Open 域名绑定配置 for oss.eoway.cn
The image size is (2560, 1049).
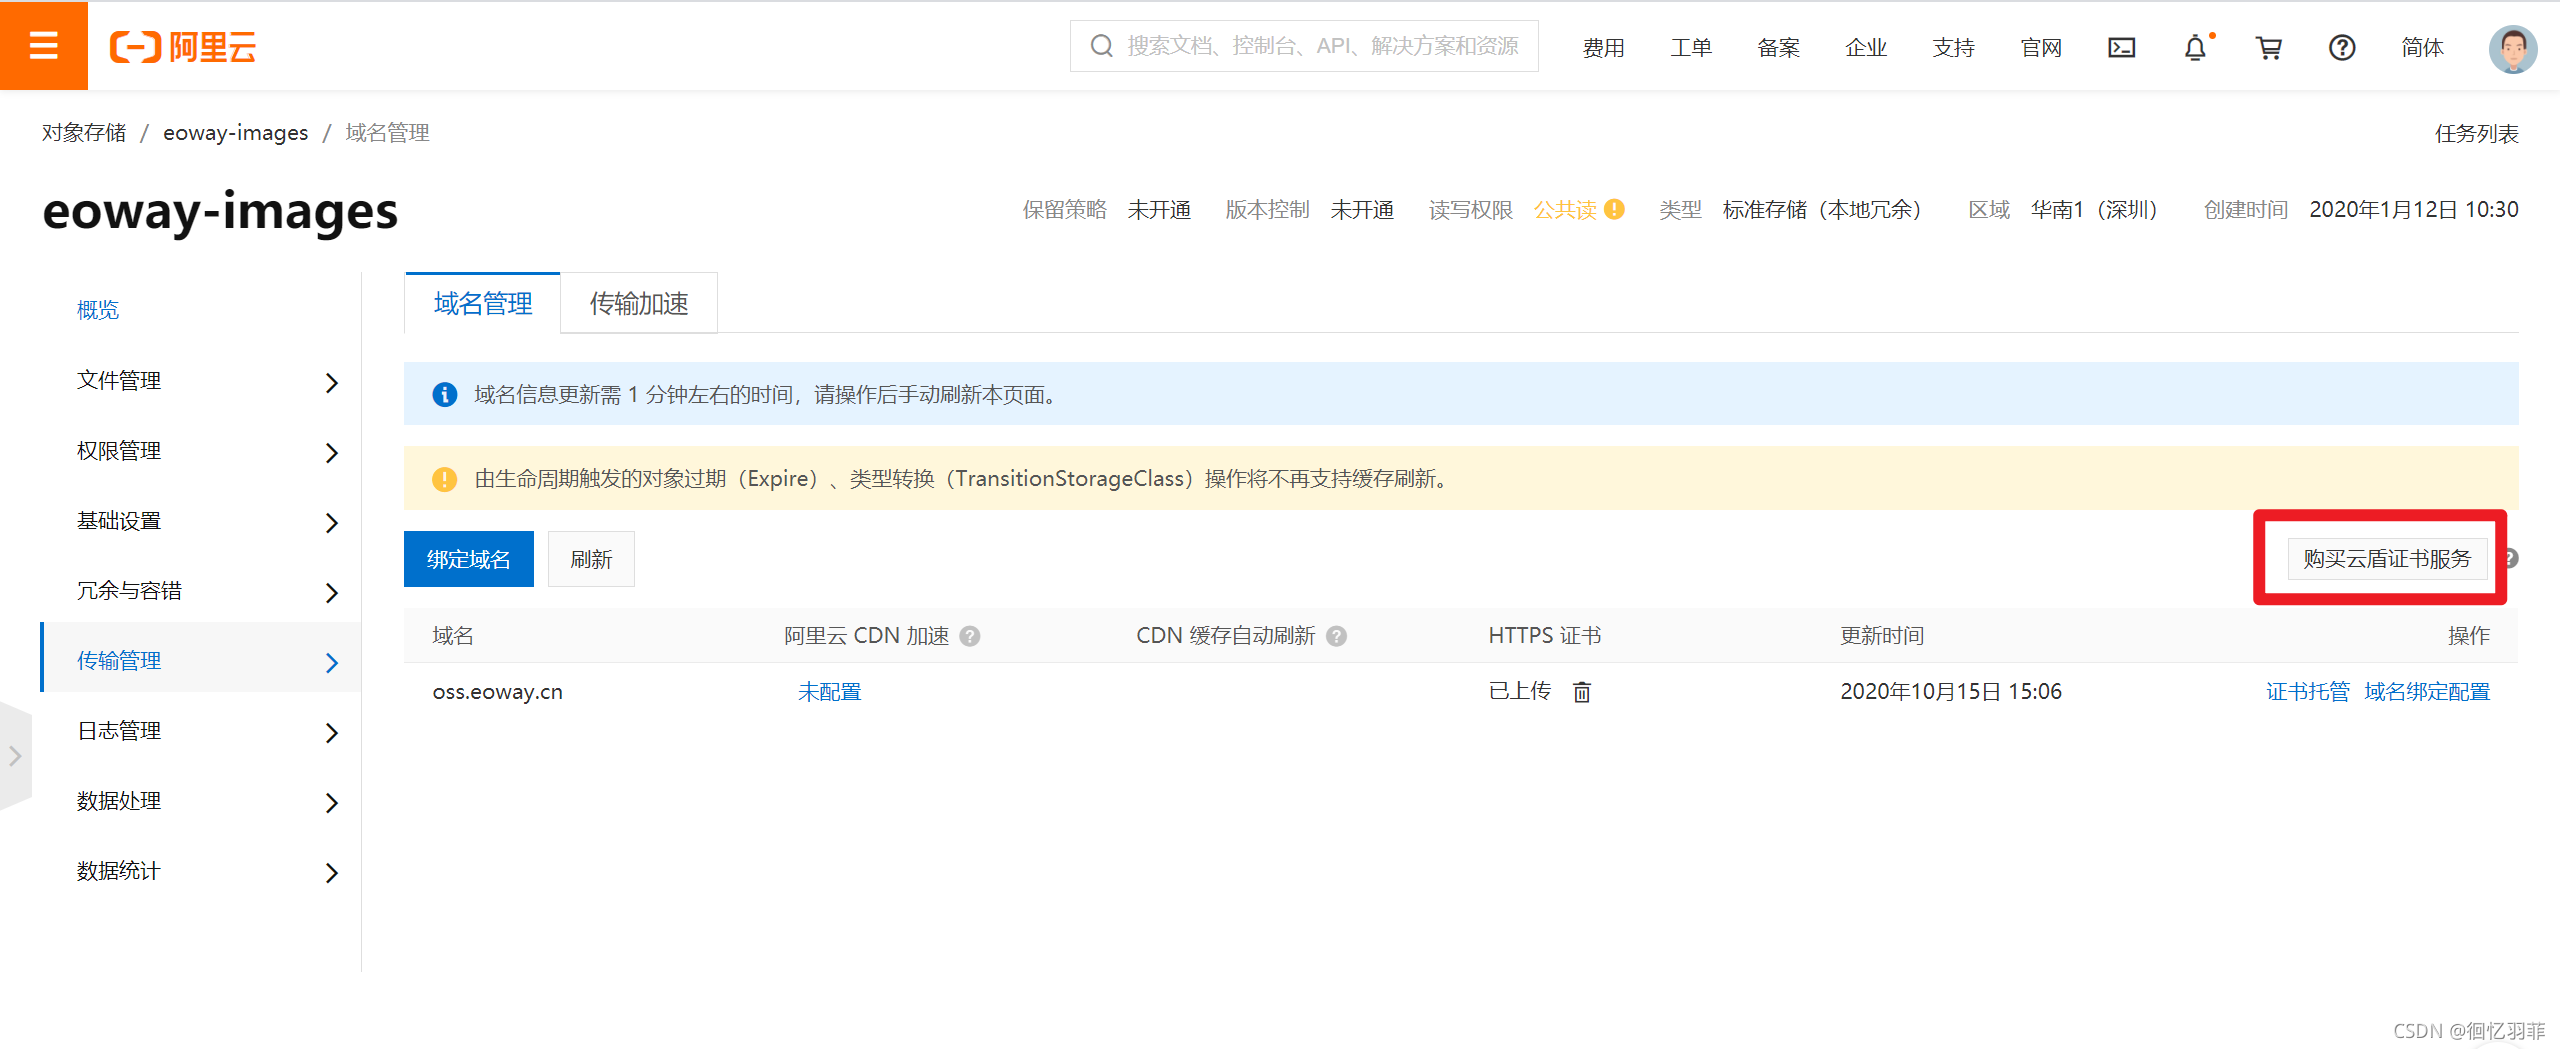pyautogui.click(x=2427, y=691)
